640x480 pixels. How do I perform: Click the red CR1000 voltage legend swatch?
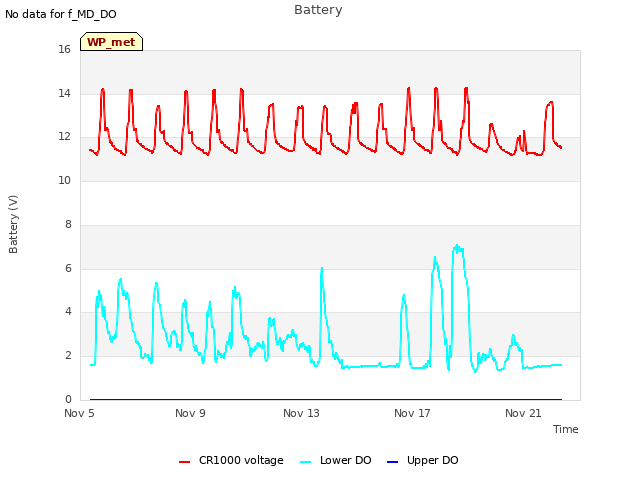tap(184, 462)
